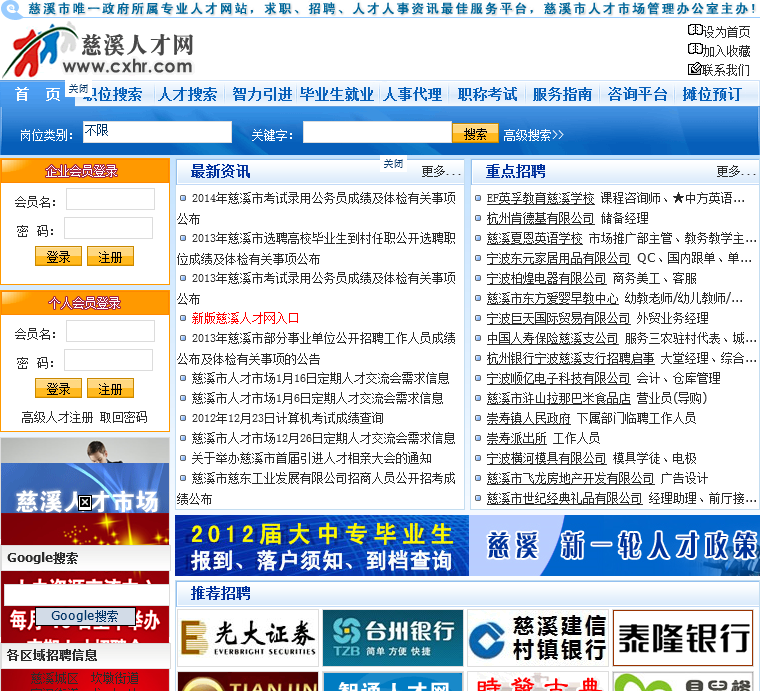Click the 慈溪新一轮人才政策 banner
Viewport: 760px width, 691px height.
tap(614, 546)
